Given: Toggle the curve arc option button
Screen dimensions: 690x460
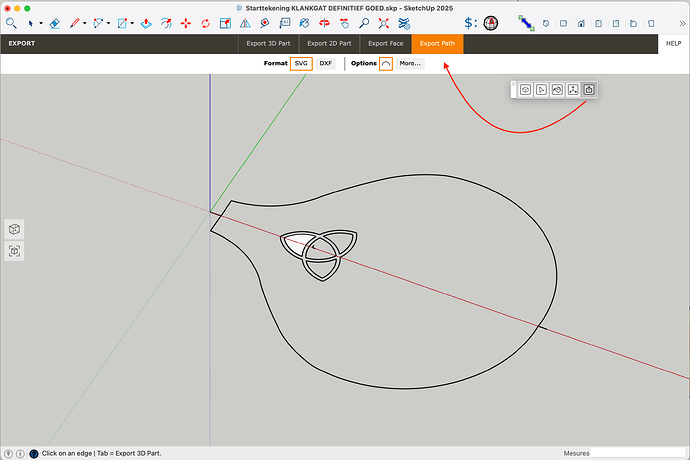Looking at the screenshot, I should (x=386, y=63).
